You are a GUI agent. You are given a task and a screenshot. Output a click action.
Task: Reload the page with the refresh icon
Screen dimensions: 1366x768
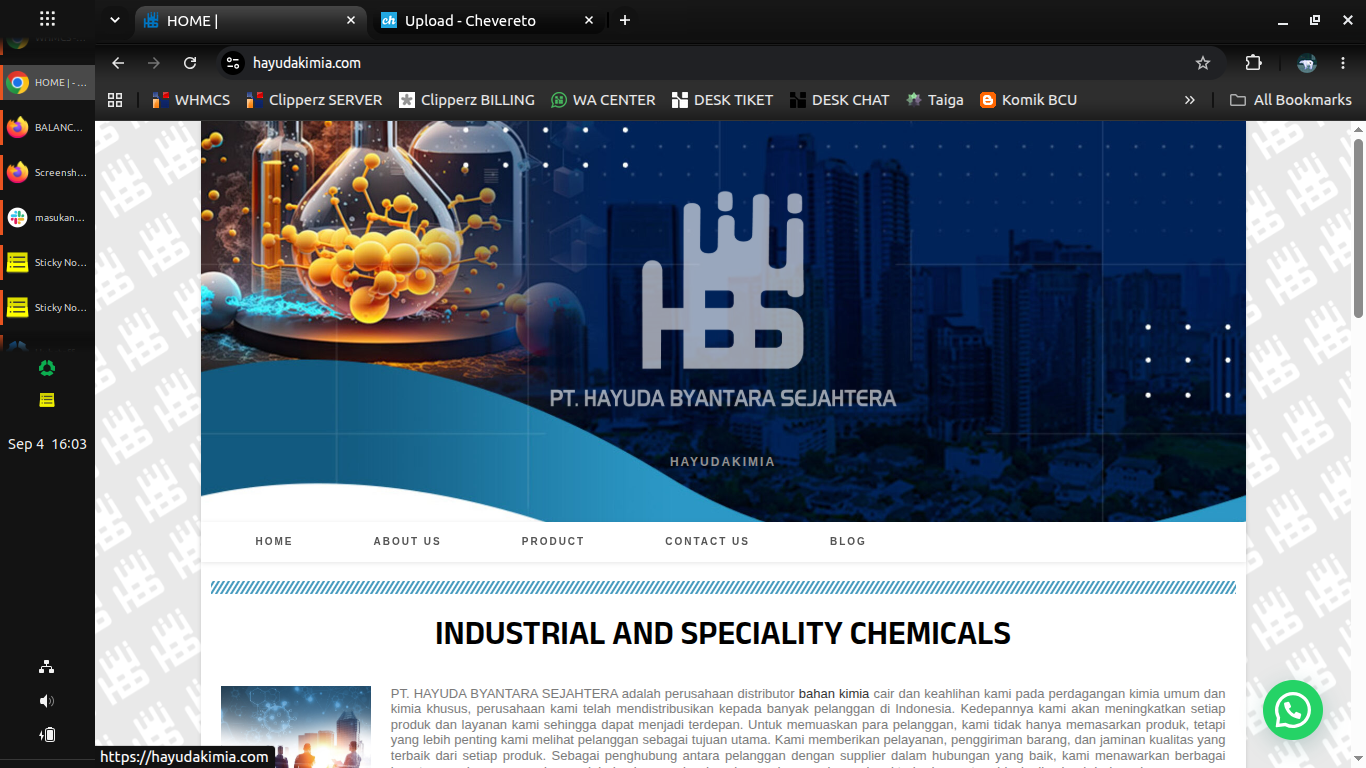[x=190, y=63]
